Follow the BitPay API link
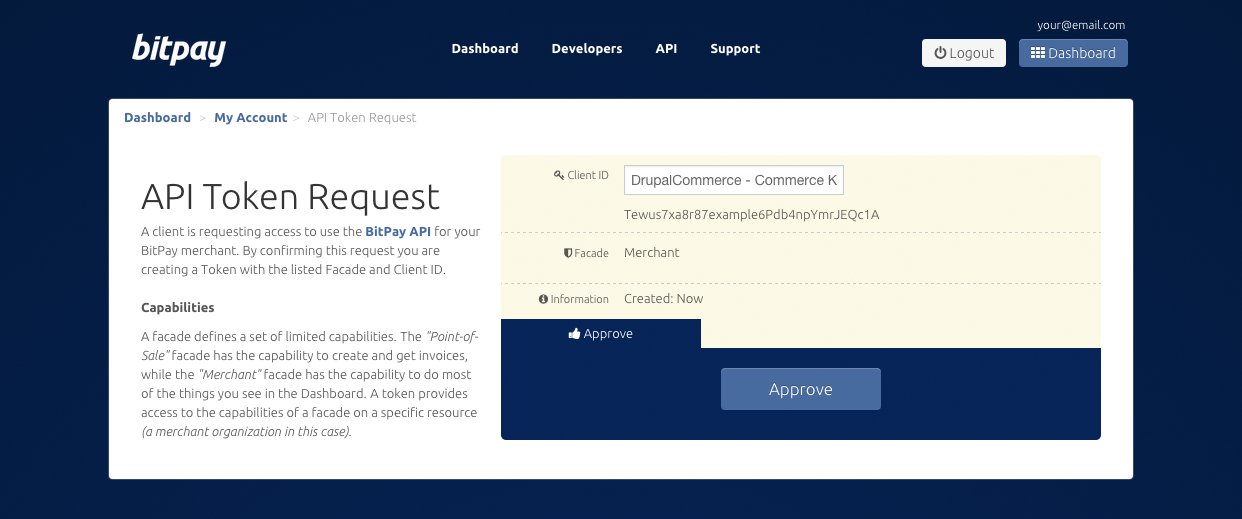This screenshot has width=1242, height=519. (x=397, y=231)
